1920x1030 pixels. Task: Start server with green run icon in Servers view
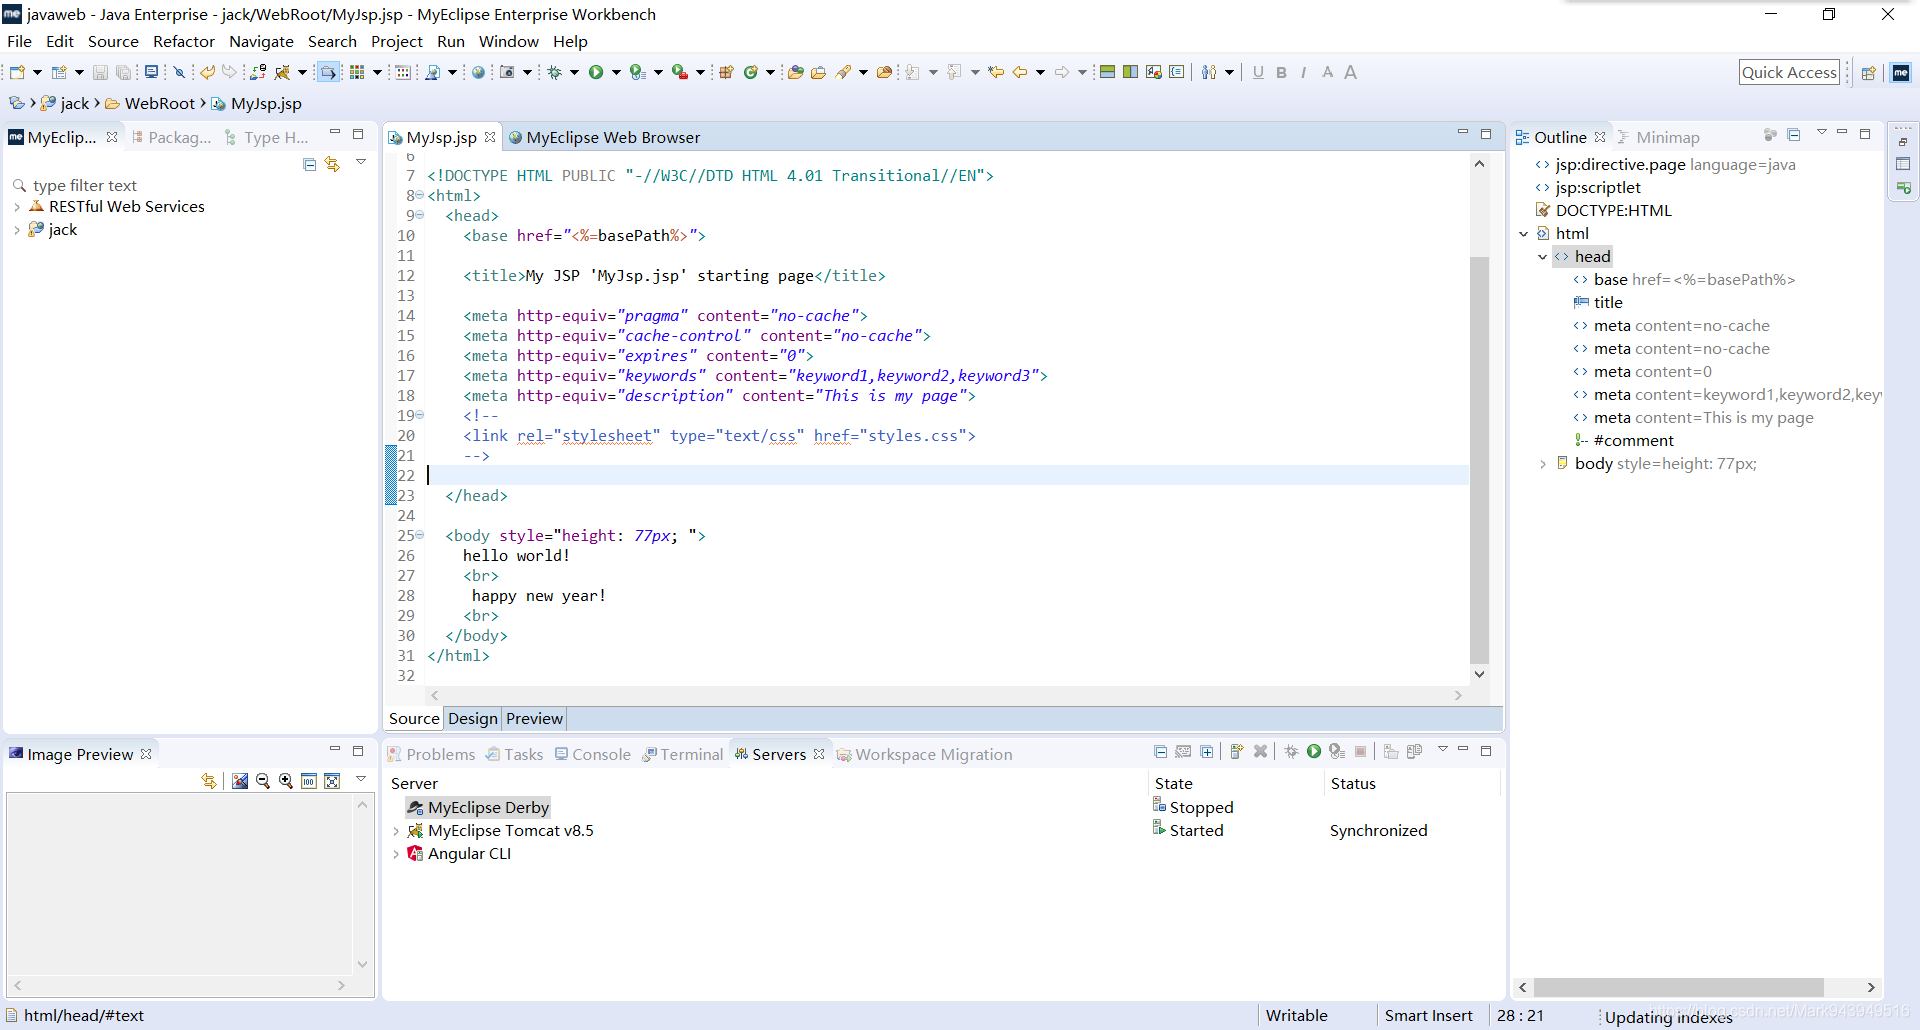tap(1314, 751)
